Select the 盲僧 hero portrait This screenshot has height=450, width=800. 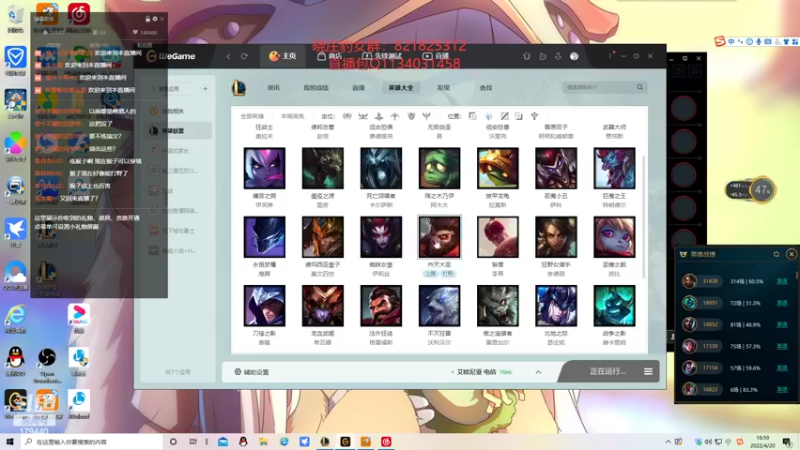point(497,237)
